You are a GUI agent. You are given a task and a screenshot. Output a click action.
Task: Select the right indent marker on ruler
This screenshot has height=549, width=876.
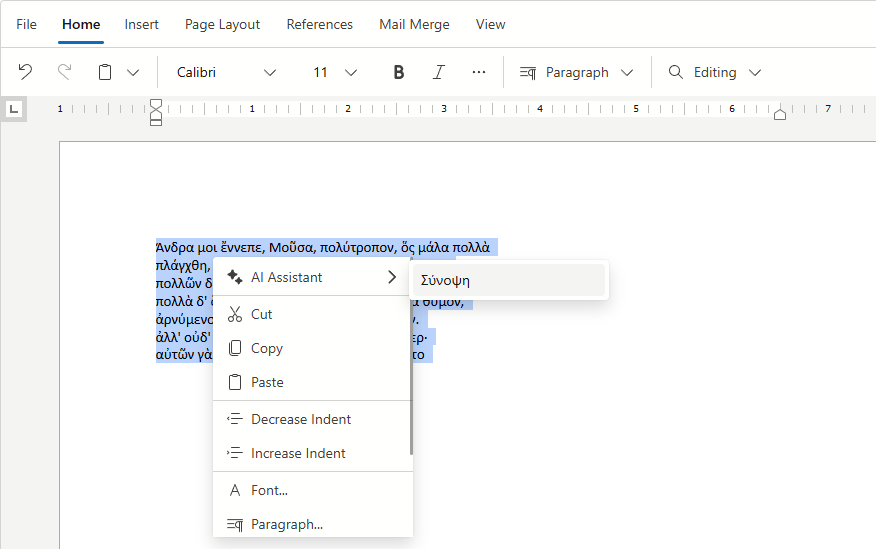coord(780,114)
